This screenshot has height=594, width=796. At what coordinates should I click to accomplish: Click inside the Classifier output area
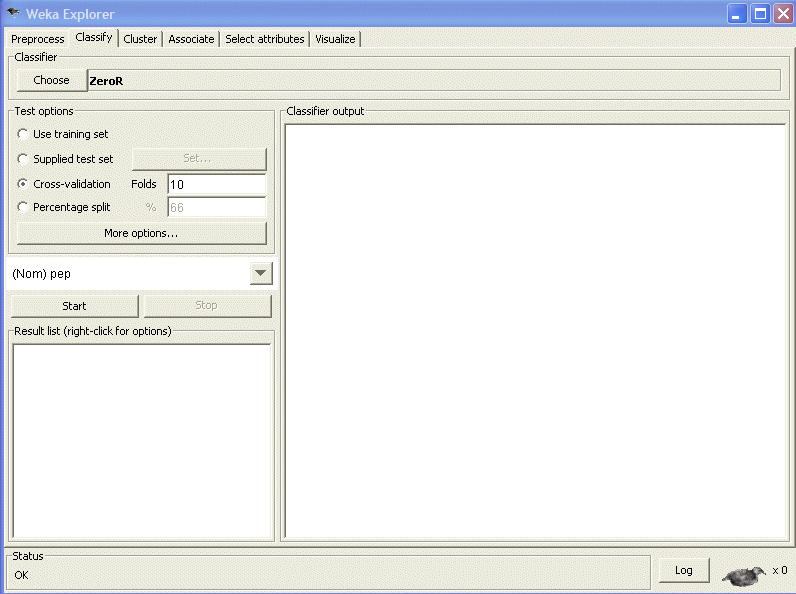pyautogui.click(x=535, y=330)
